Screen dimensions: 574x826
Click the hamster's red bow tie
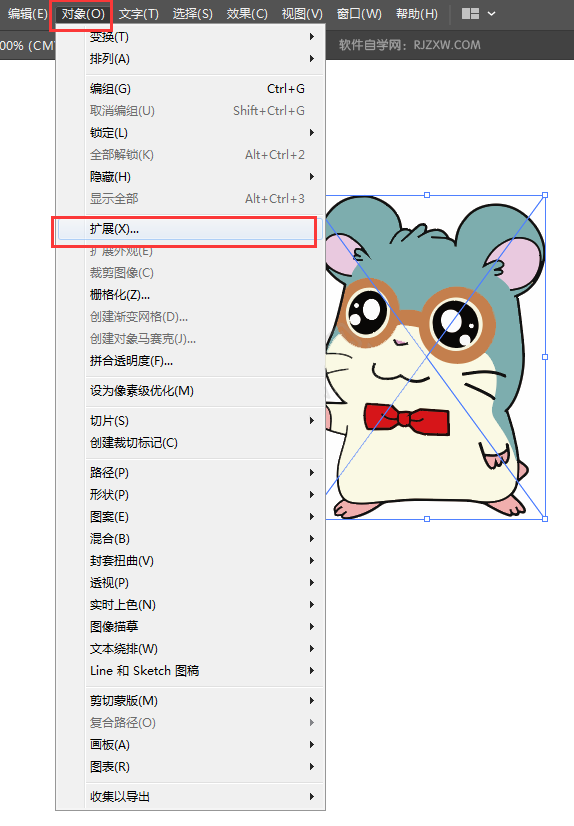tap(407, 419)
